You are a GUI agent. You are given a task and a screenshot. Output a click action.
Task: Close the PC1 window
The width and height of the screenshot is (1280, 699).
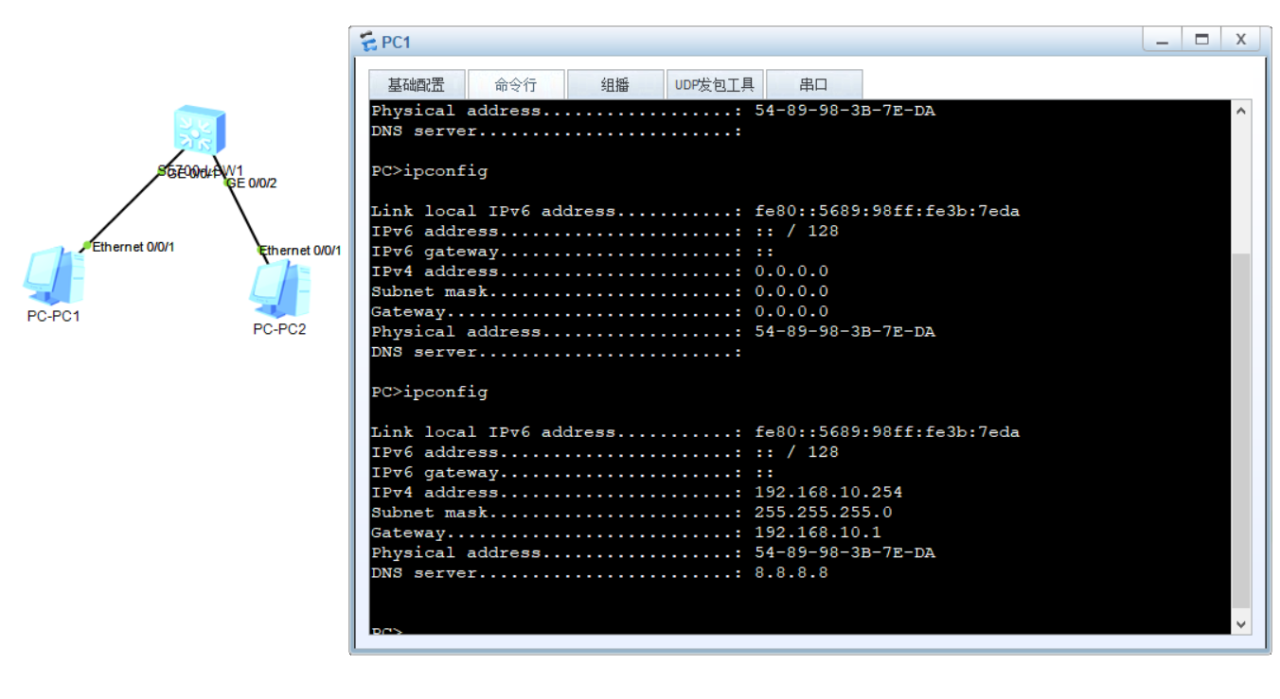[x=1240, y=40]
